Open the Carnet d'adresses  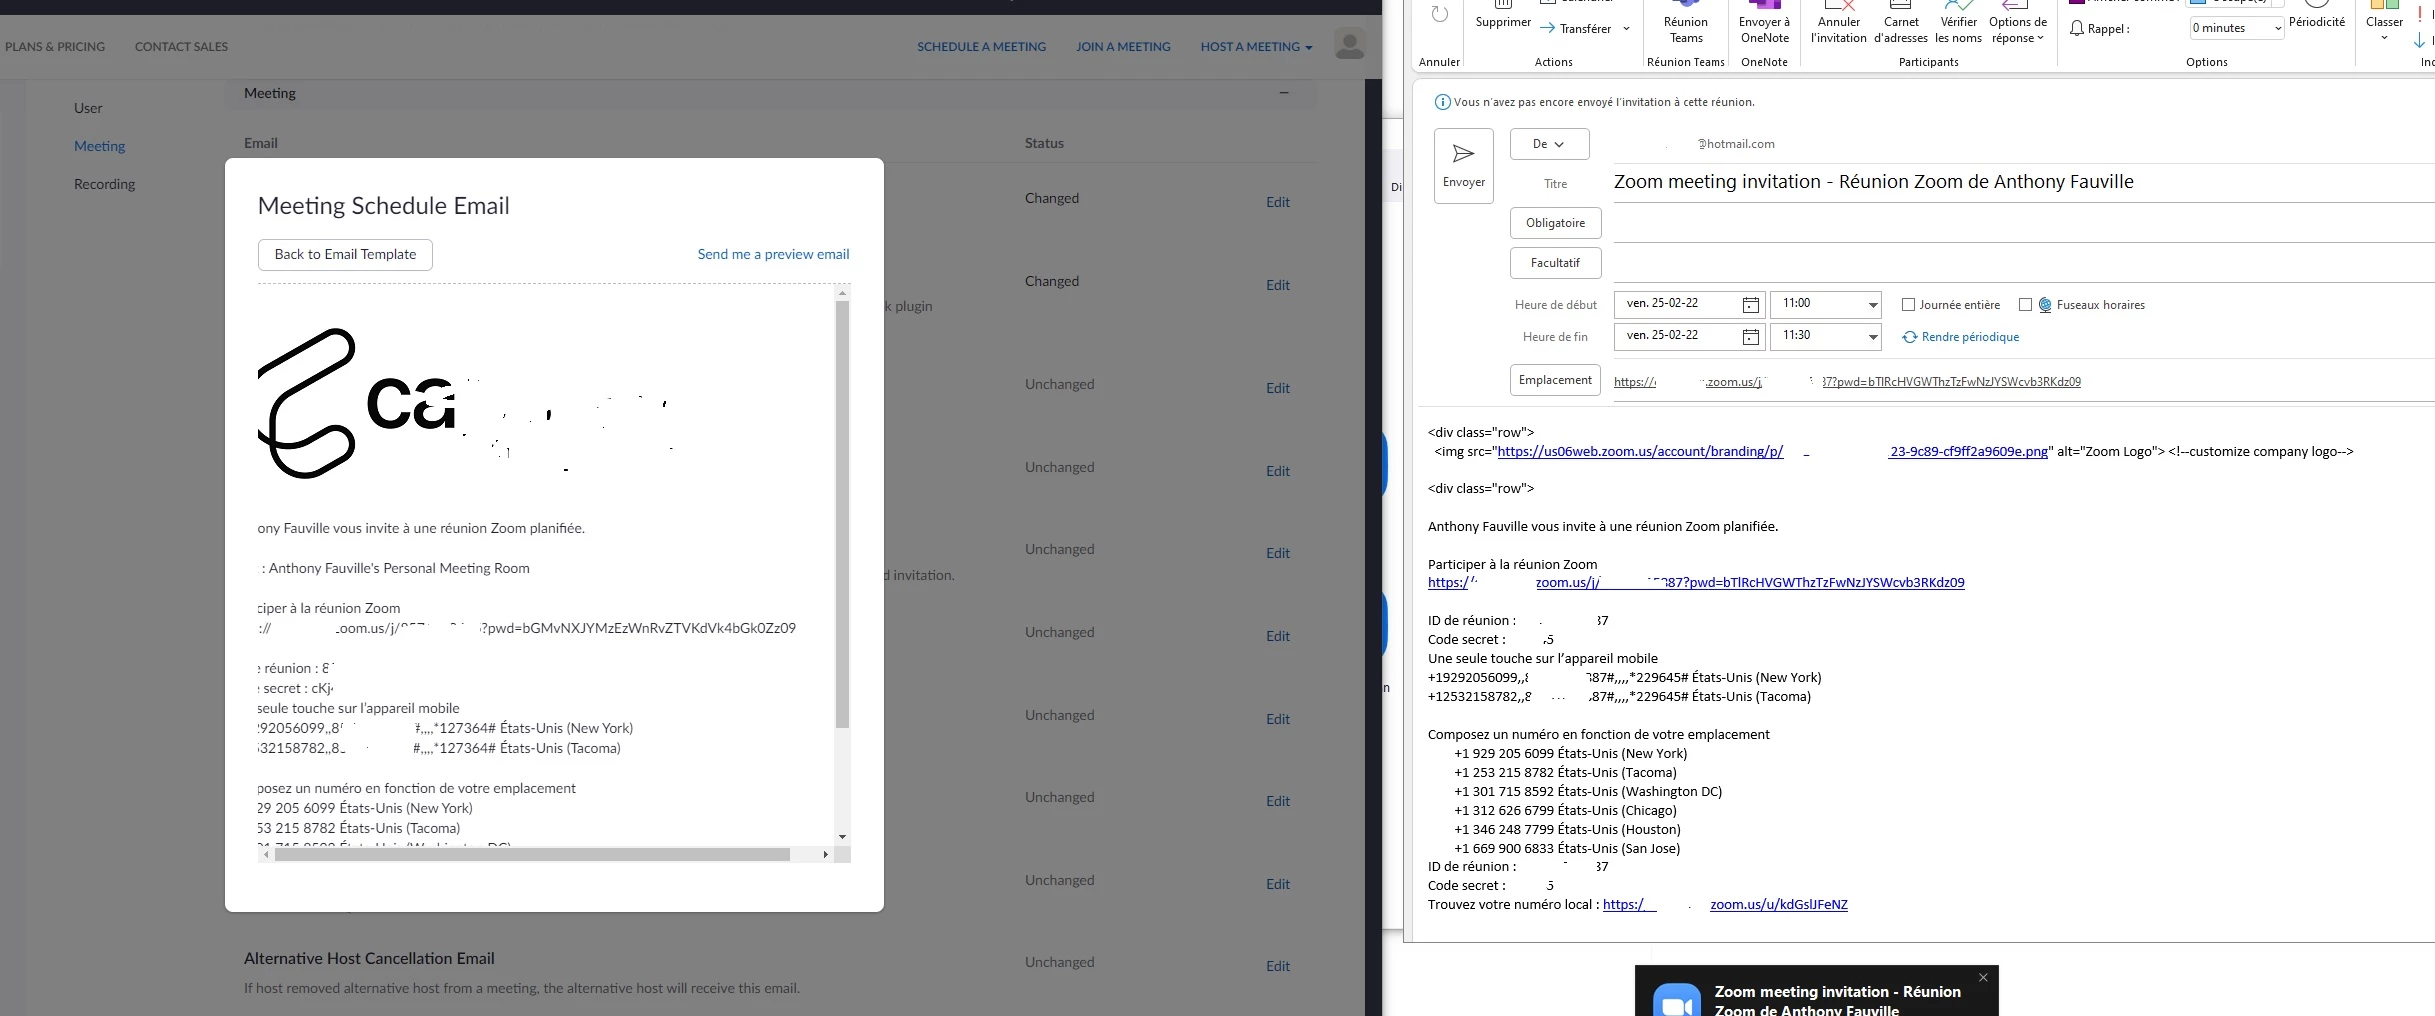(1901, 23)
